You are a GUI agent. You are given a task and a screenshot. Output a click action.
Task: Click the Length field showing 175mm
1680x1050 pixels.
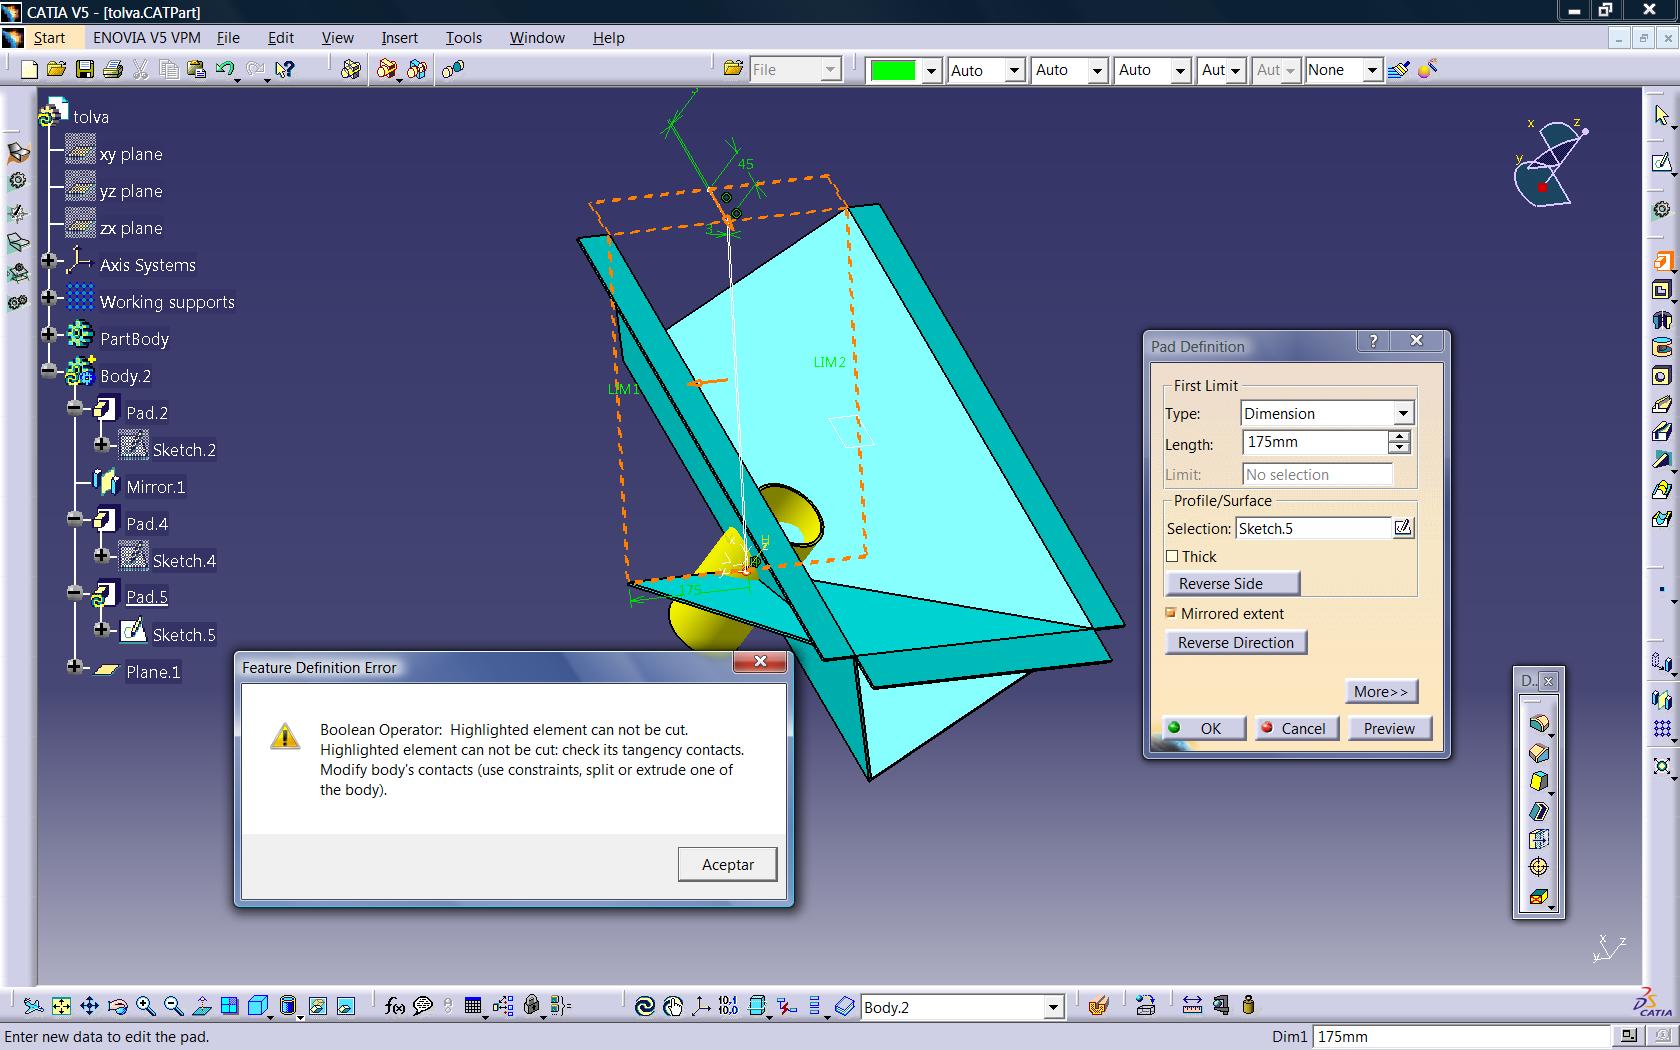(1315, 441)
